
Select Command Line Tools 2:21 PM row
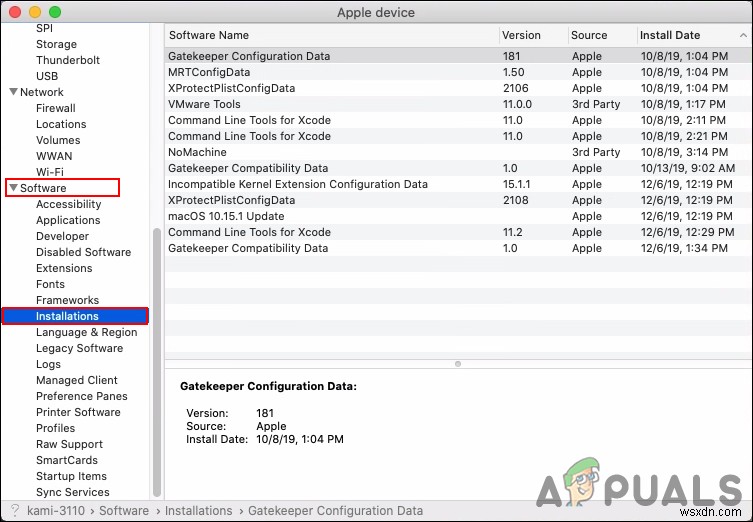[458, 136]
